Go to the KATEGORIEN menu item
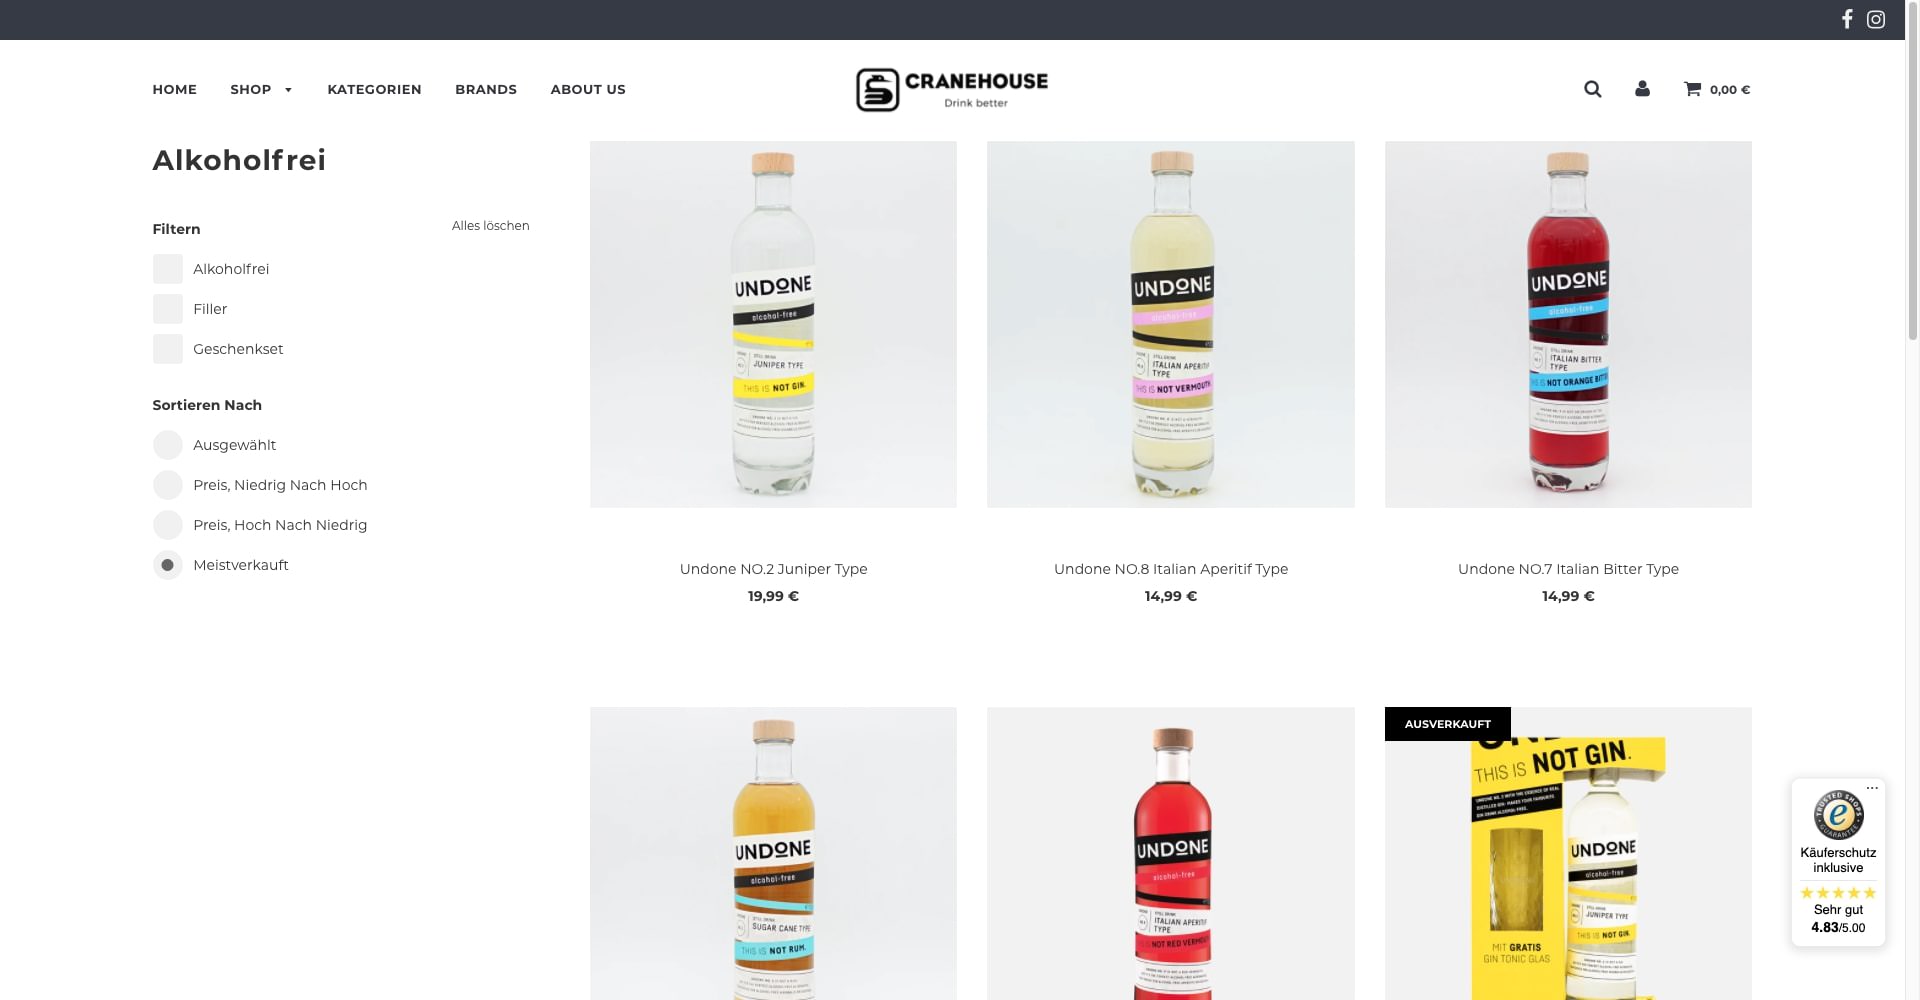This screenshot has height=1000, width=1920. point(374,89)
